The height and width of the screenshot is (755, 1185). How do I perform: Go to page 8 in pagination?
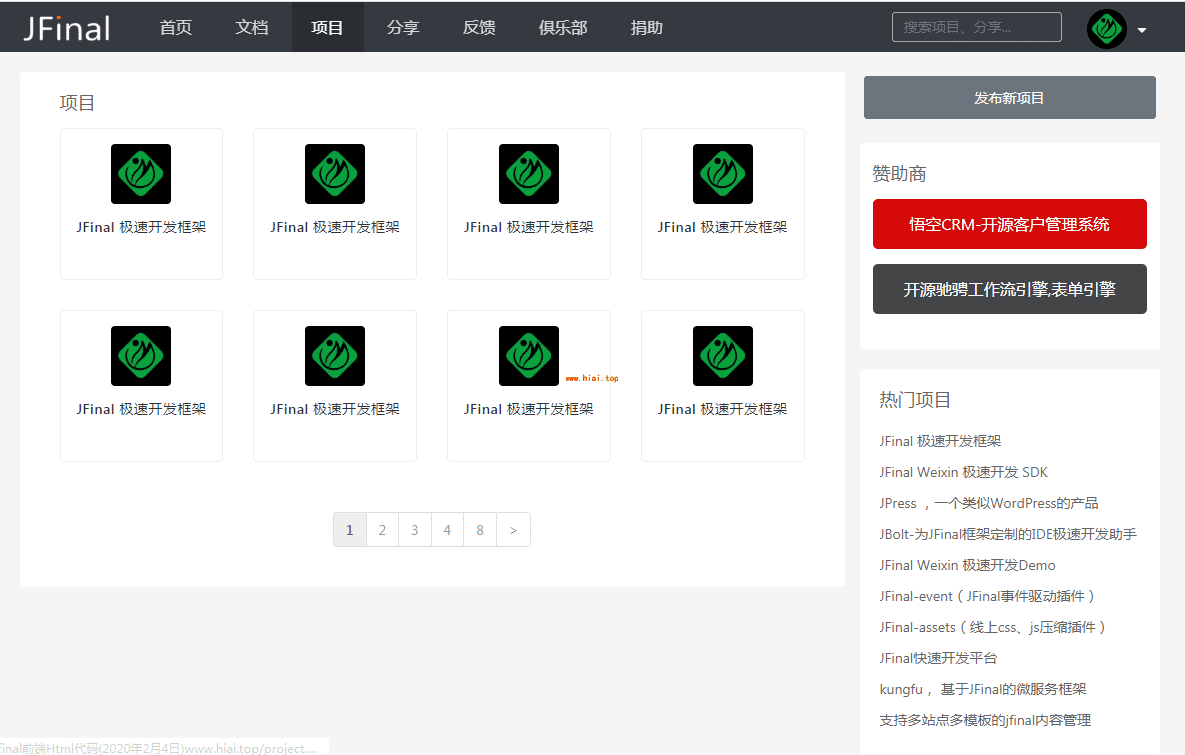coord(480,530)
